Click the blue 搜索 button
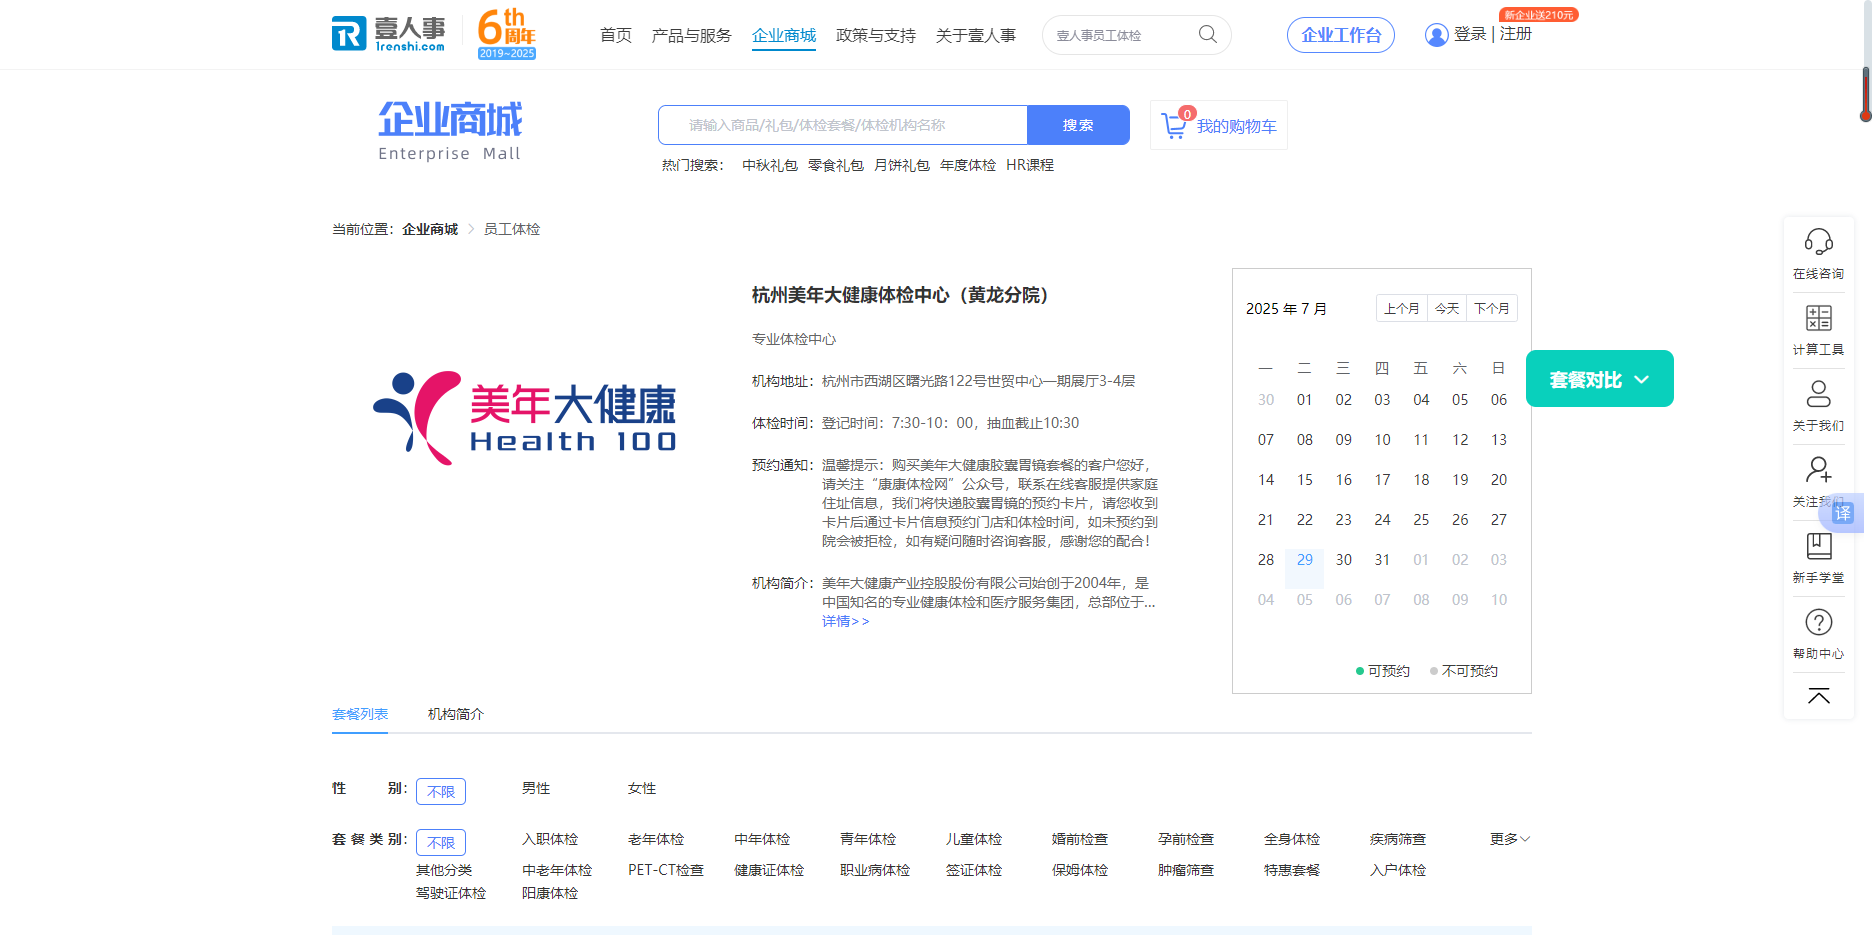 coord(1078,125)
